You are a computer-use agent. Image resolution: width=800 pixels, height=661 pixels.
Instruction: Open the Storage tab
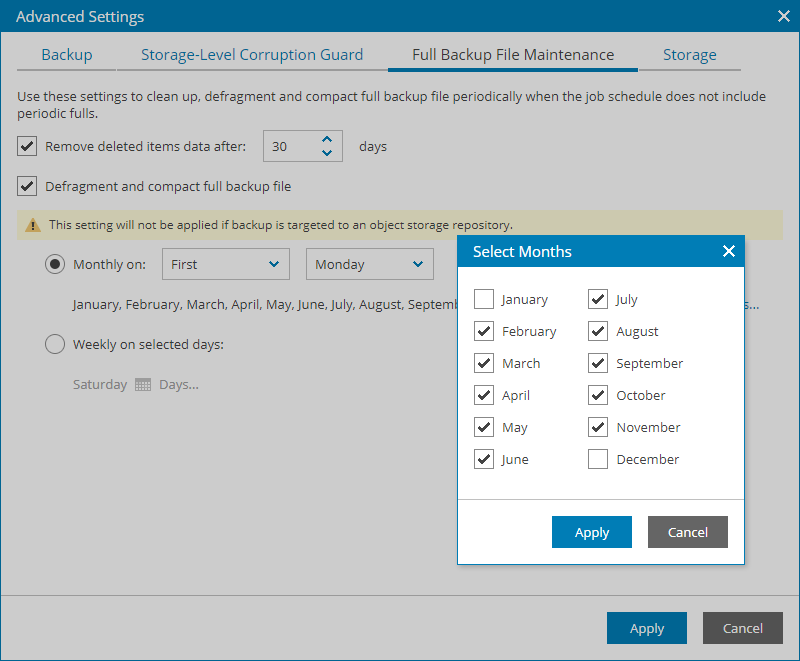(689, 55)
